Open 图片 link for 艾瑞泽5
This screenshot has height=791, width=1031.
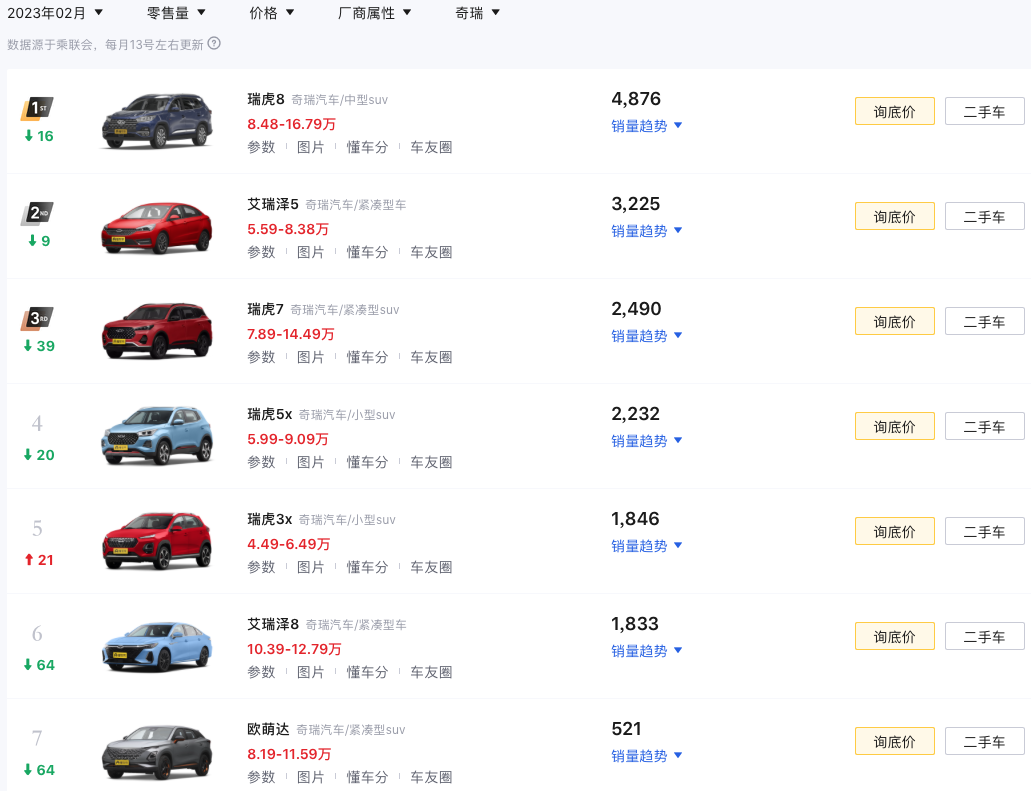pyautogui.click(x=311, y=252)
